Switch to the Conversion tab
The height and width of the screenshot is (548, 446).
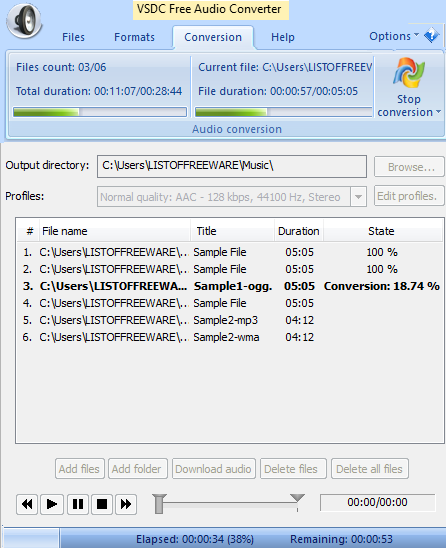(x=213, y=37)
